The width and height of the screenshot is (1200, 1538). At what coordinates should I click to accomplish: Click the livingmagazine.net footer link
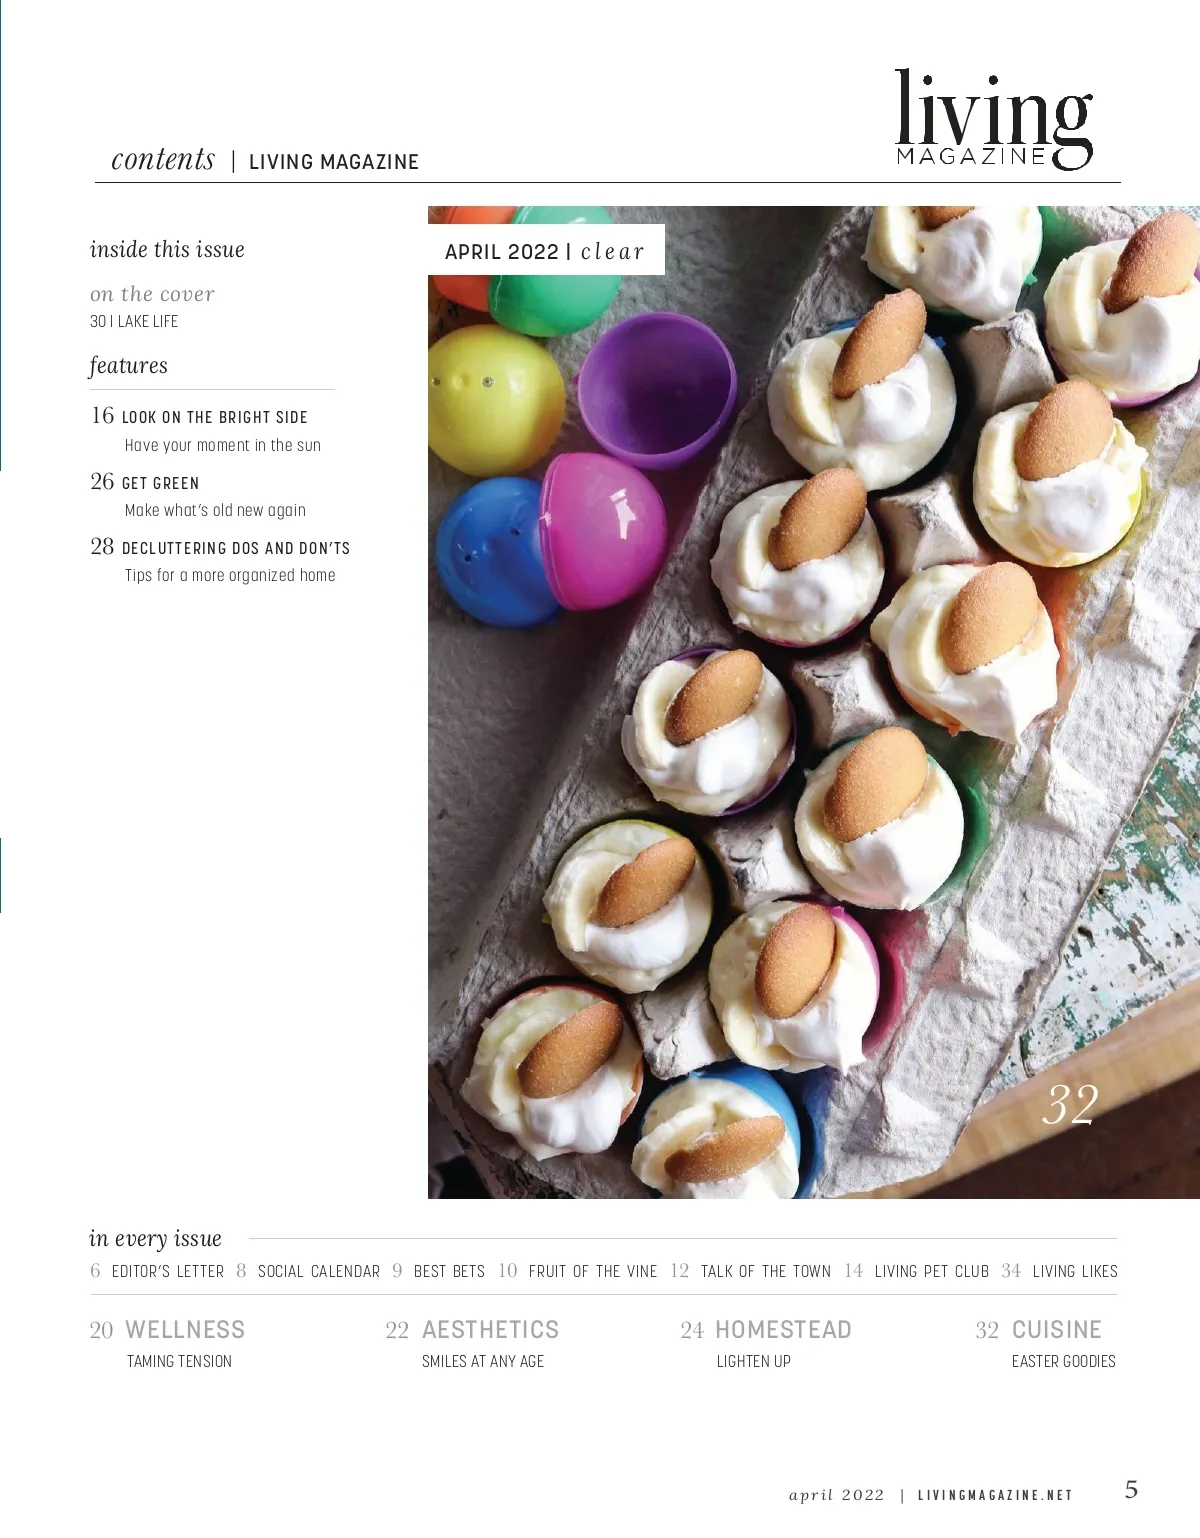pyautogui.click(x=995, y=1496)
